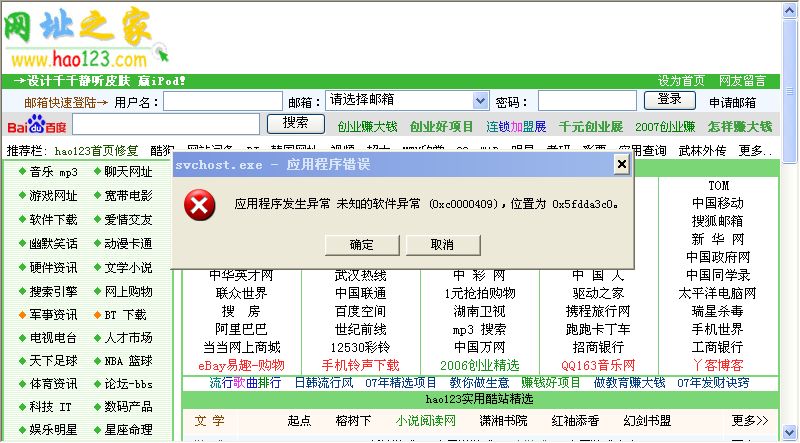
Task: Focus the 用户名 username field
Action: (x=223, y=101)
